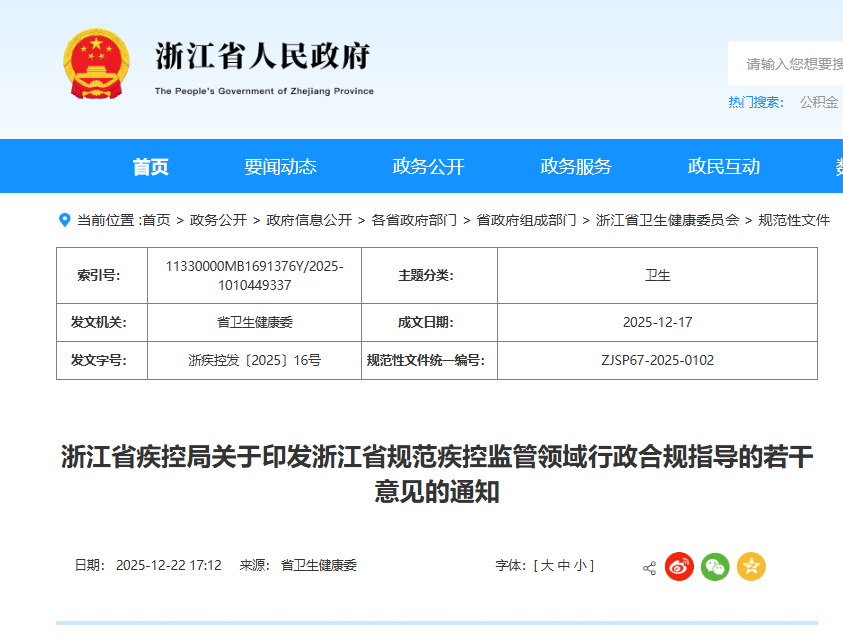
Task: Click the national emblem logo
Action: pos(96,63)
